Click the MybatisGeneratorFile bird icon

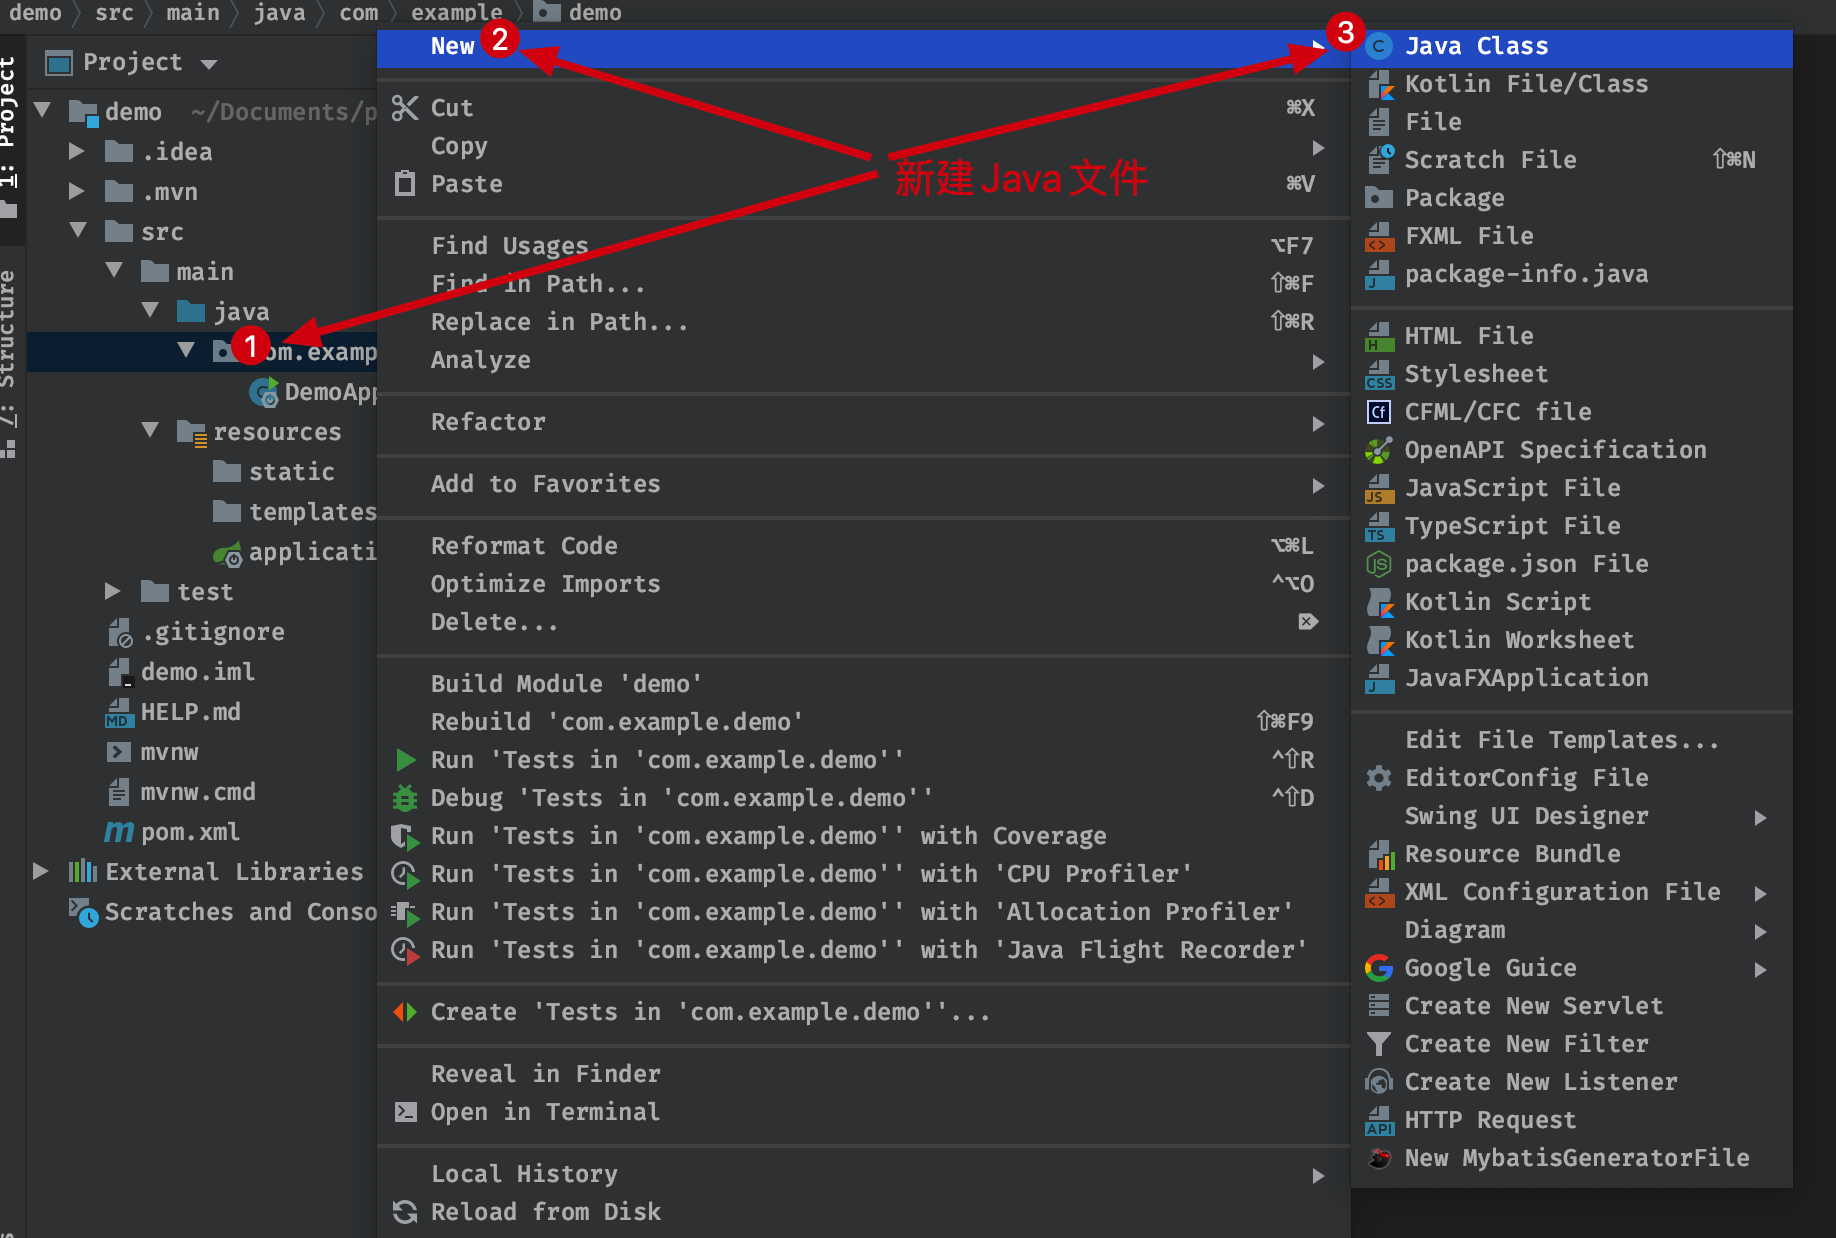1380,1158
